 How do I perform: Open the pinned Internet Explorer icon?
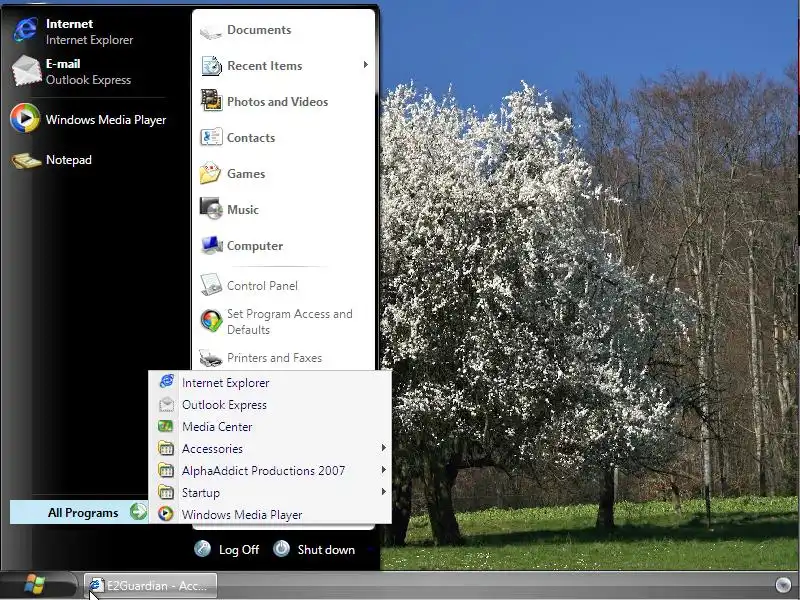[26, 30]
